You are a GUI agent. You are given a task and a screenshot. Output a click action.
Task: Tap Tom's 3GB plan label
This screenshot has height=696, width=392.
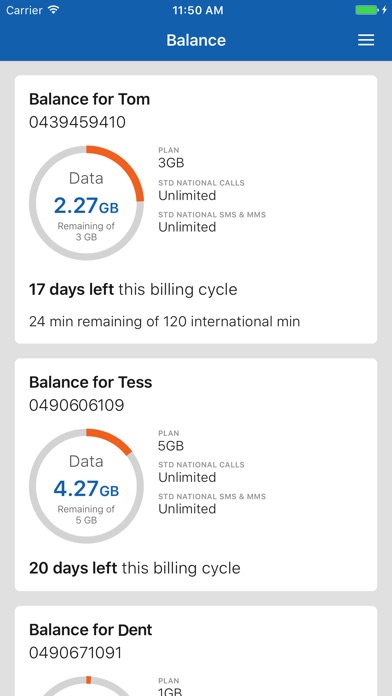171,163
